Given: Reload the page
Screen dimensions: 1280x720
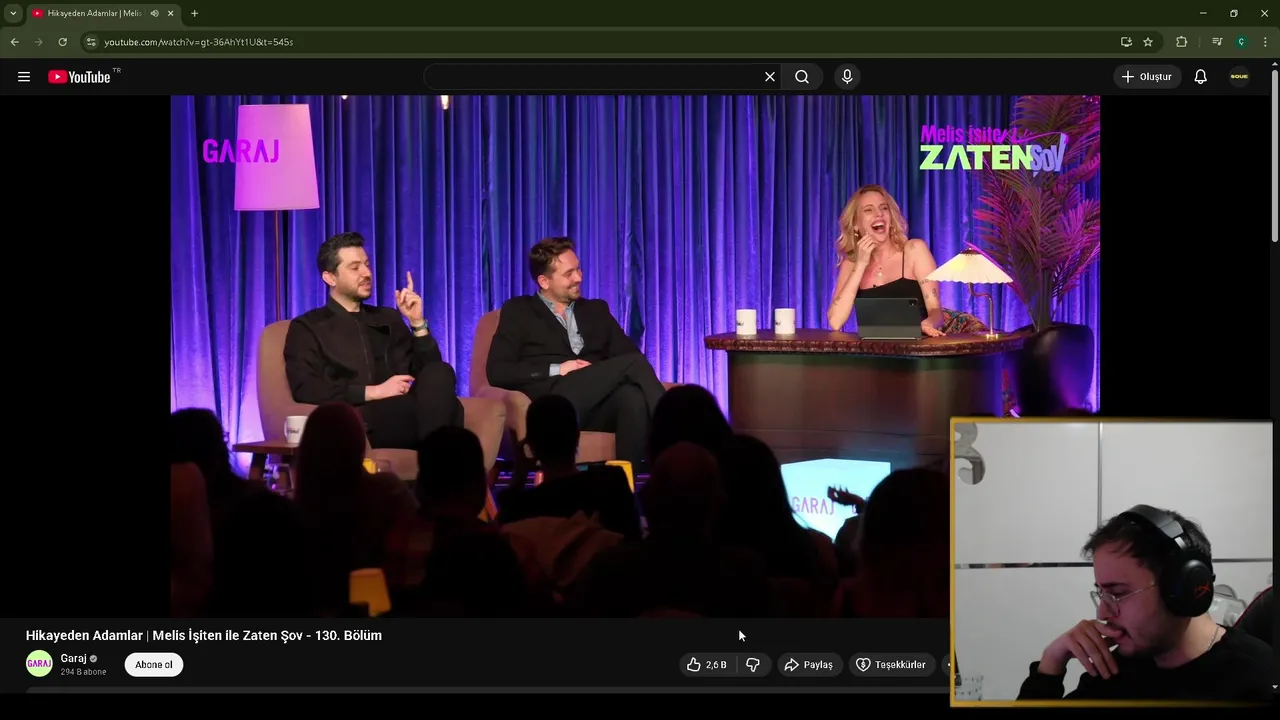Looking at the screenshot, I should [62, 42].
